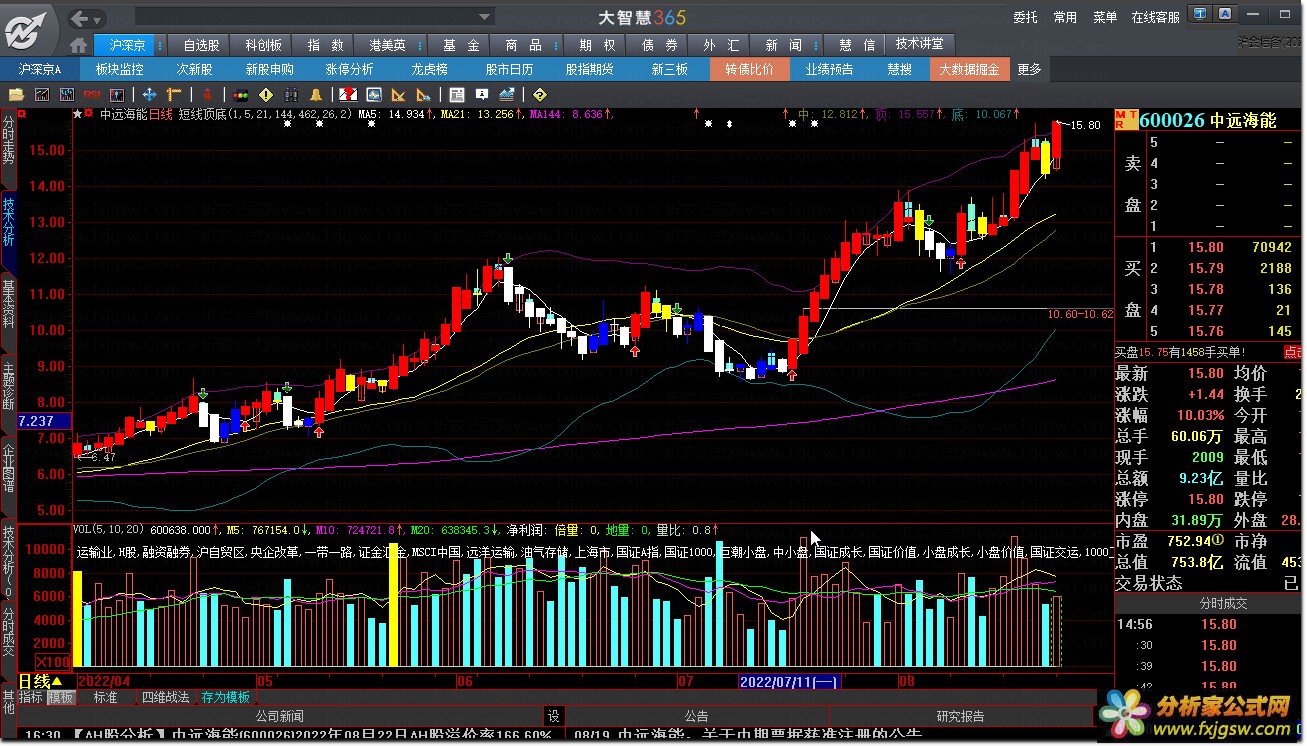Click the yellow diamond question help icon
The height and width of the screenshot is (746, 1307).
coord(540,95)
